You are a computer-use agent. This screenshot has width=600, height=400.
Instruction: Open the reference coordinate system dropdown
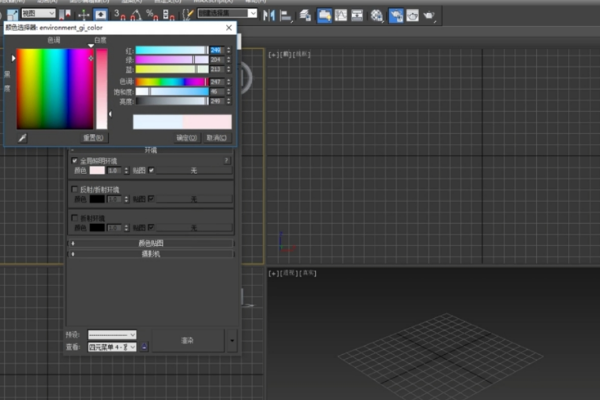point(38,13)
